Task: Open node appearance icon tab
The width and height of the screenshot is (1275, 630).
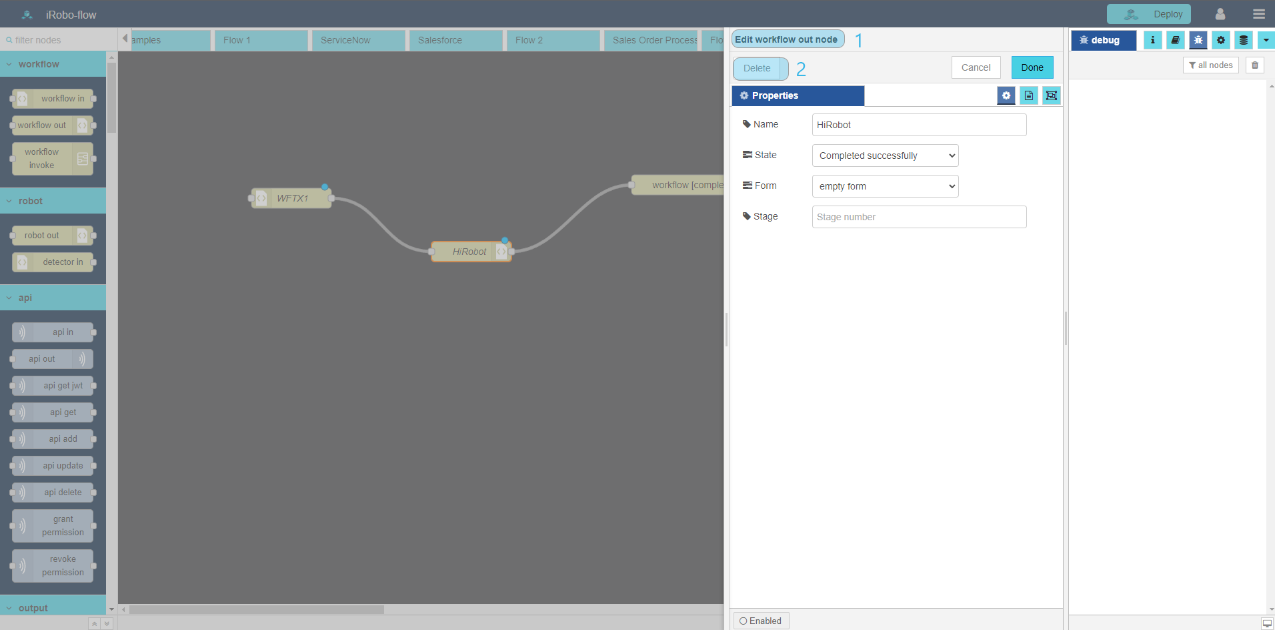Action: pyautogui.click(x=1051, y=96)
